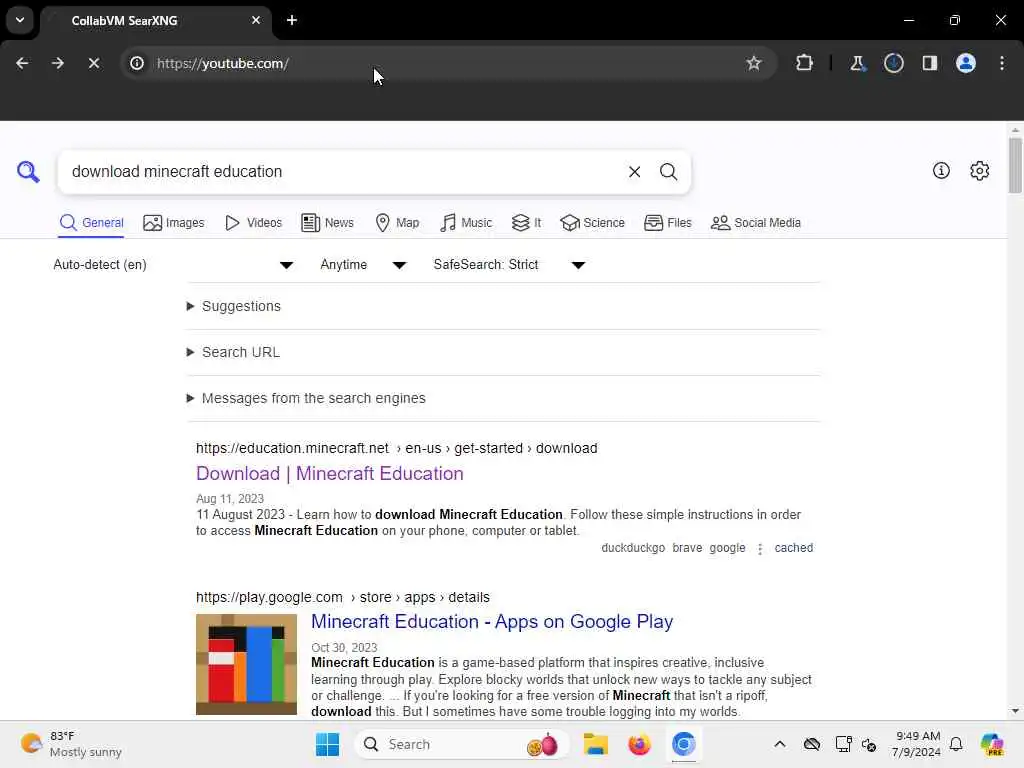The image size is (1024, 768).
Task: Switch to the News tab
Action: click(x=327, y=223)
